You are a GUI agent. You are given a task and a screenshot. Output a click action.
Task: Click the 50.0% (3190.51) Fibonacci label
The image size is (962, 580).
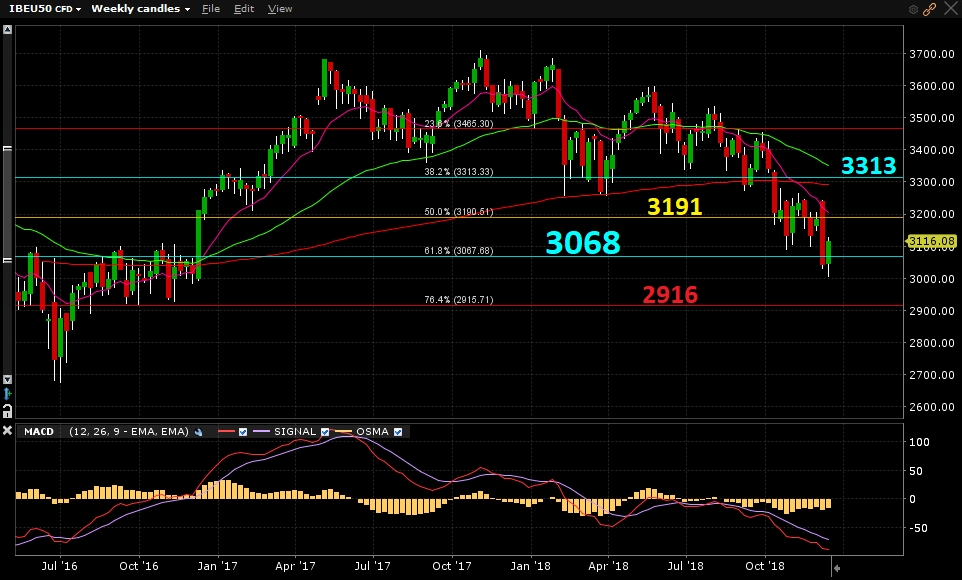click(459, 212)
